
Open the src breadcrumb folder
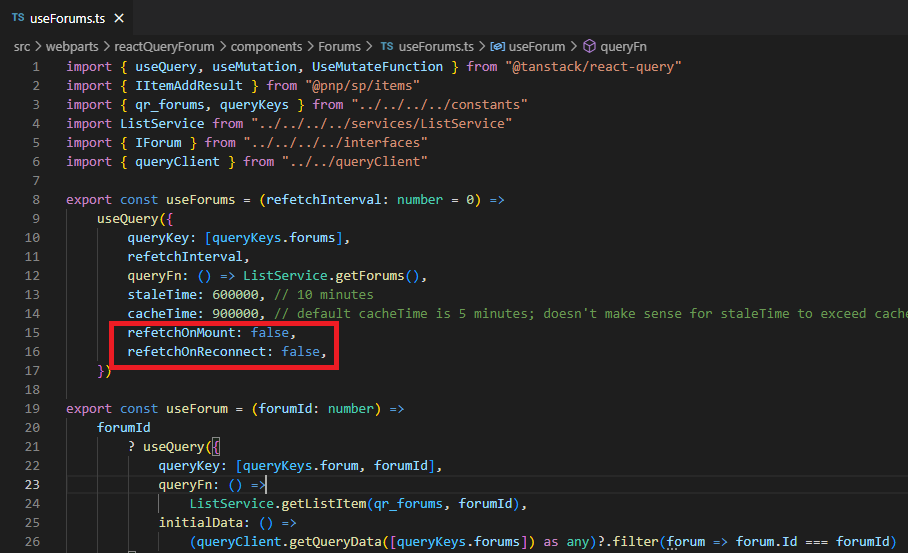[x=23, y=46]
